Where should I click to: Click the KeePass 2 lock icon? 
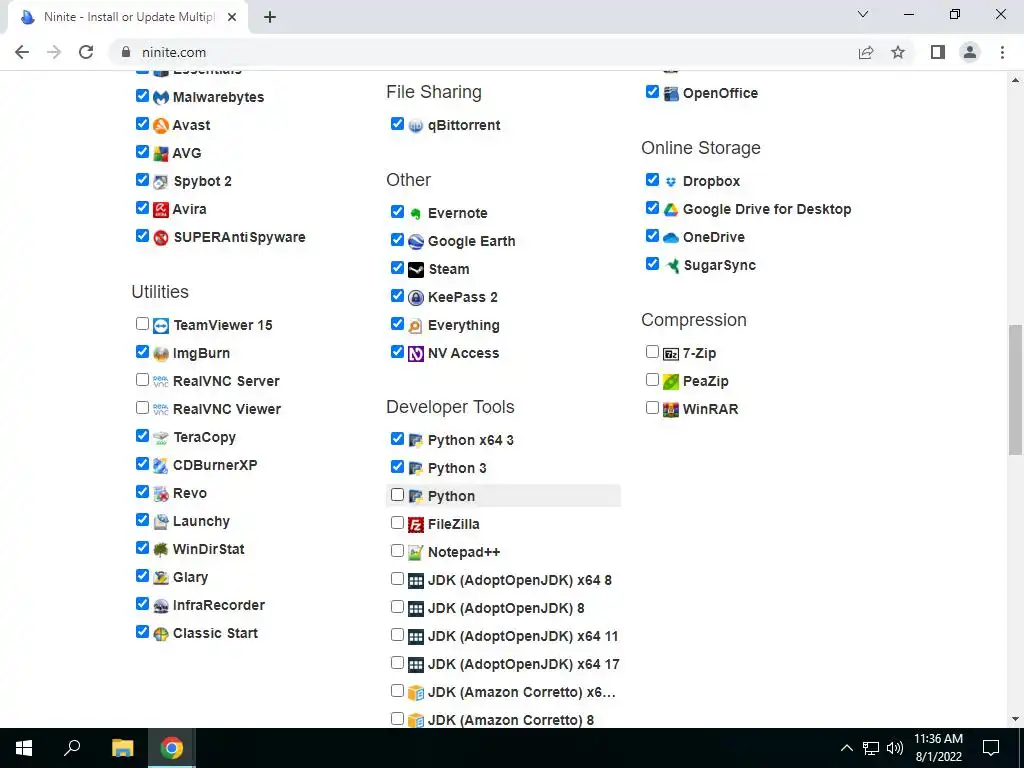(416, 298)
